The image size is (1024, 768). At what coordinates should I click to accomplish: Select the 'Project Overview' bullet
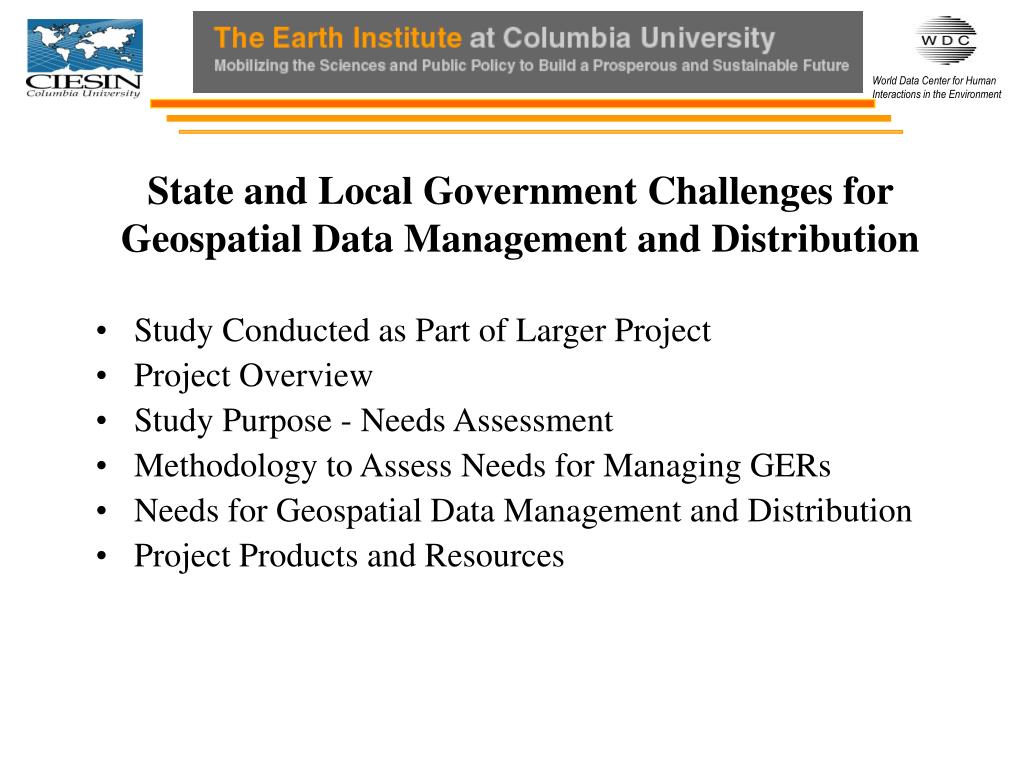point(253,376)
